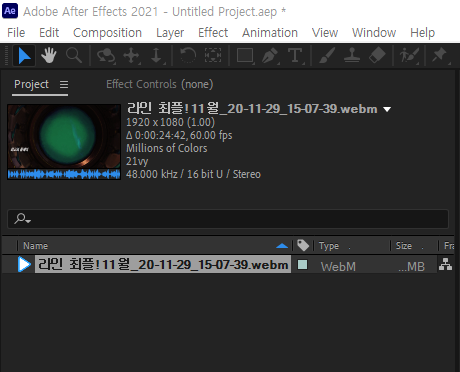460x372 pixels.
Task: Open the Animation menu
Action: (270, 33)
